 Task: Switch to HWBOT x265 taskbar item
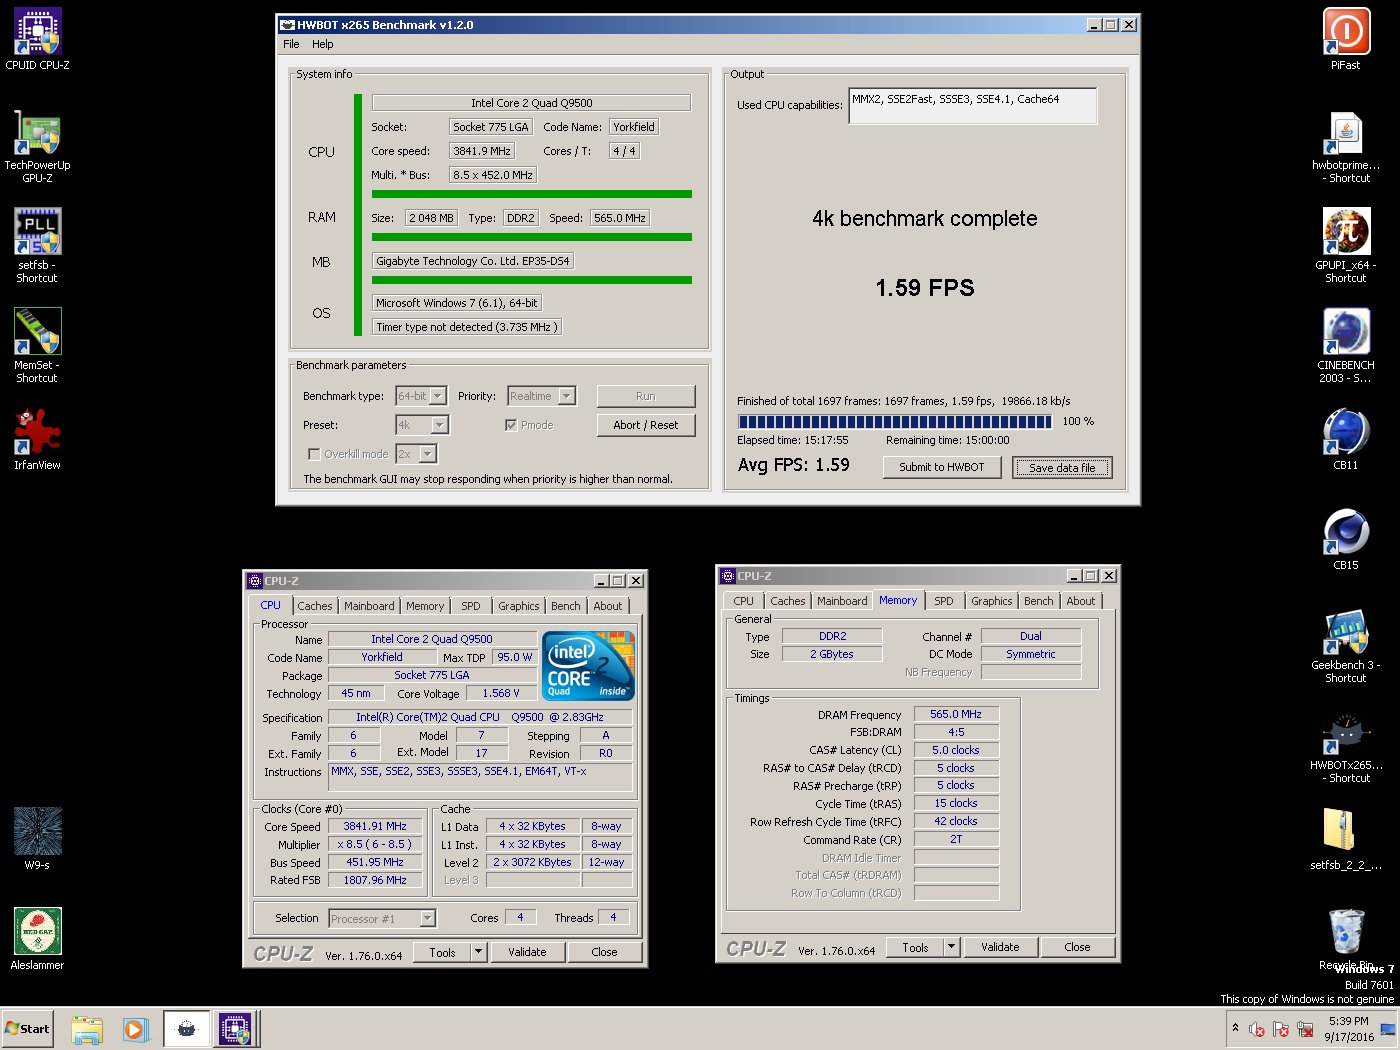pyautogui.click(x=186, y=1029)
